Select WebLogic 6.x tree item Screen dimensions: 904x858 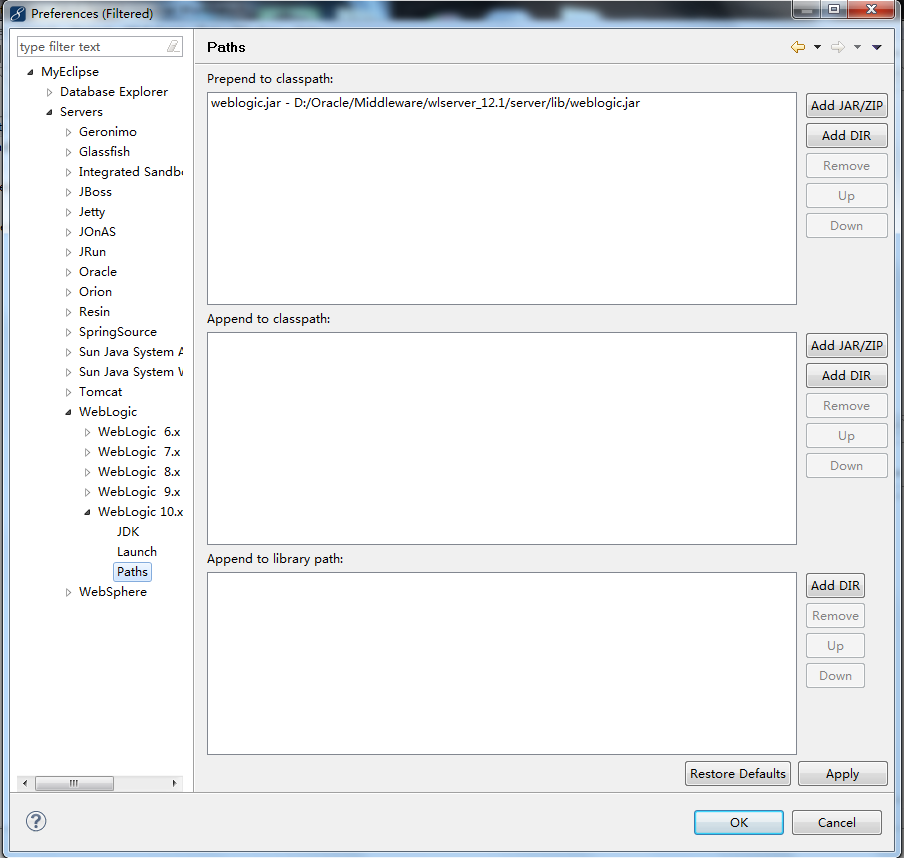[139, 432]
